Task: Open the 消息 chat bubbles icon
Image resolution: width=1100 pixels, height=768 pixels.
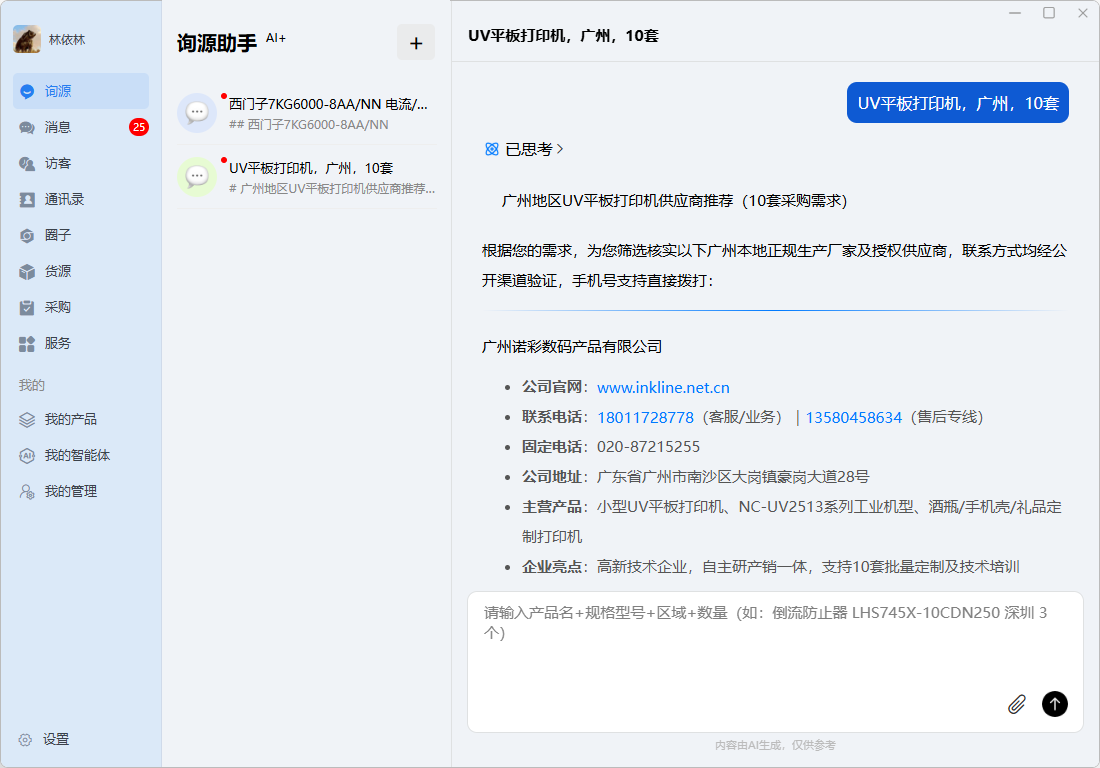Action: click(x=27, y=128)
